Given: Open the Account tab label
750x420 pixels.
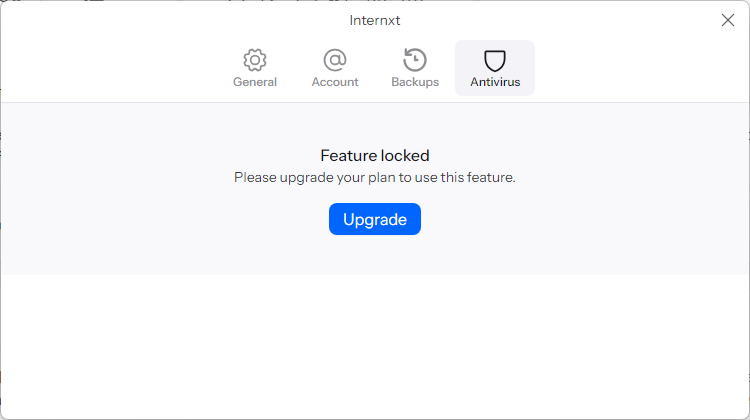Looking at the screenshot, I should [335, 82].
